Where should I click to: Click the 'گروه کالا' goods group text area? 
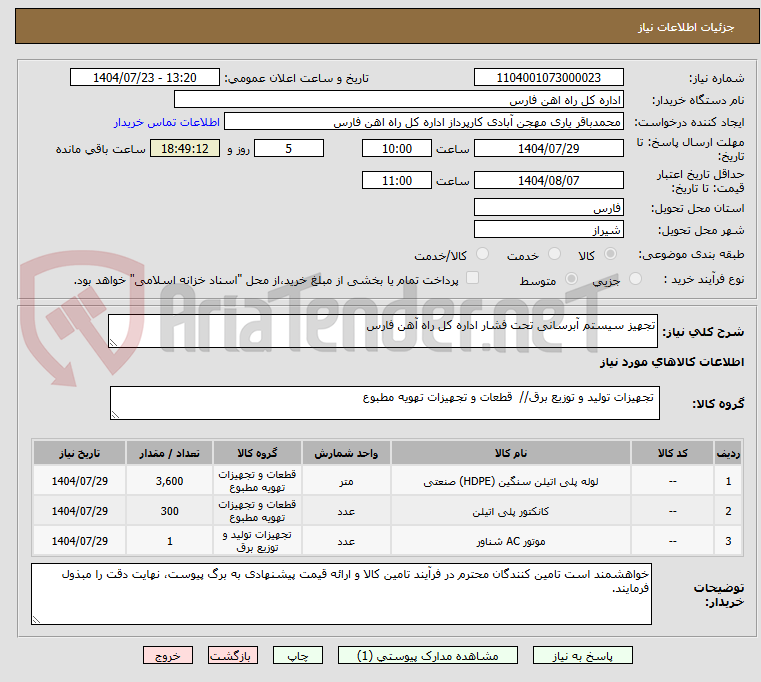click(385, 403)
